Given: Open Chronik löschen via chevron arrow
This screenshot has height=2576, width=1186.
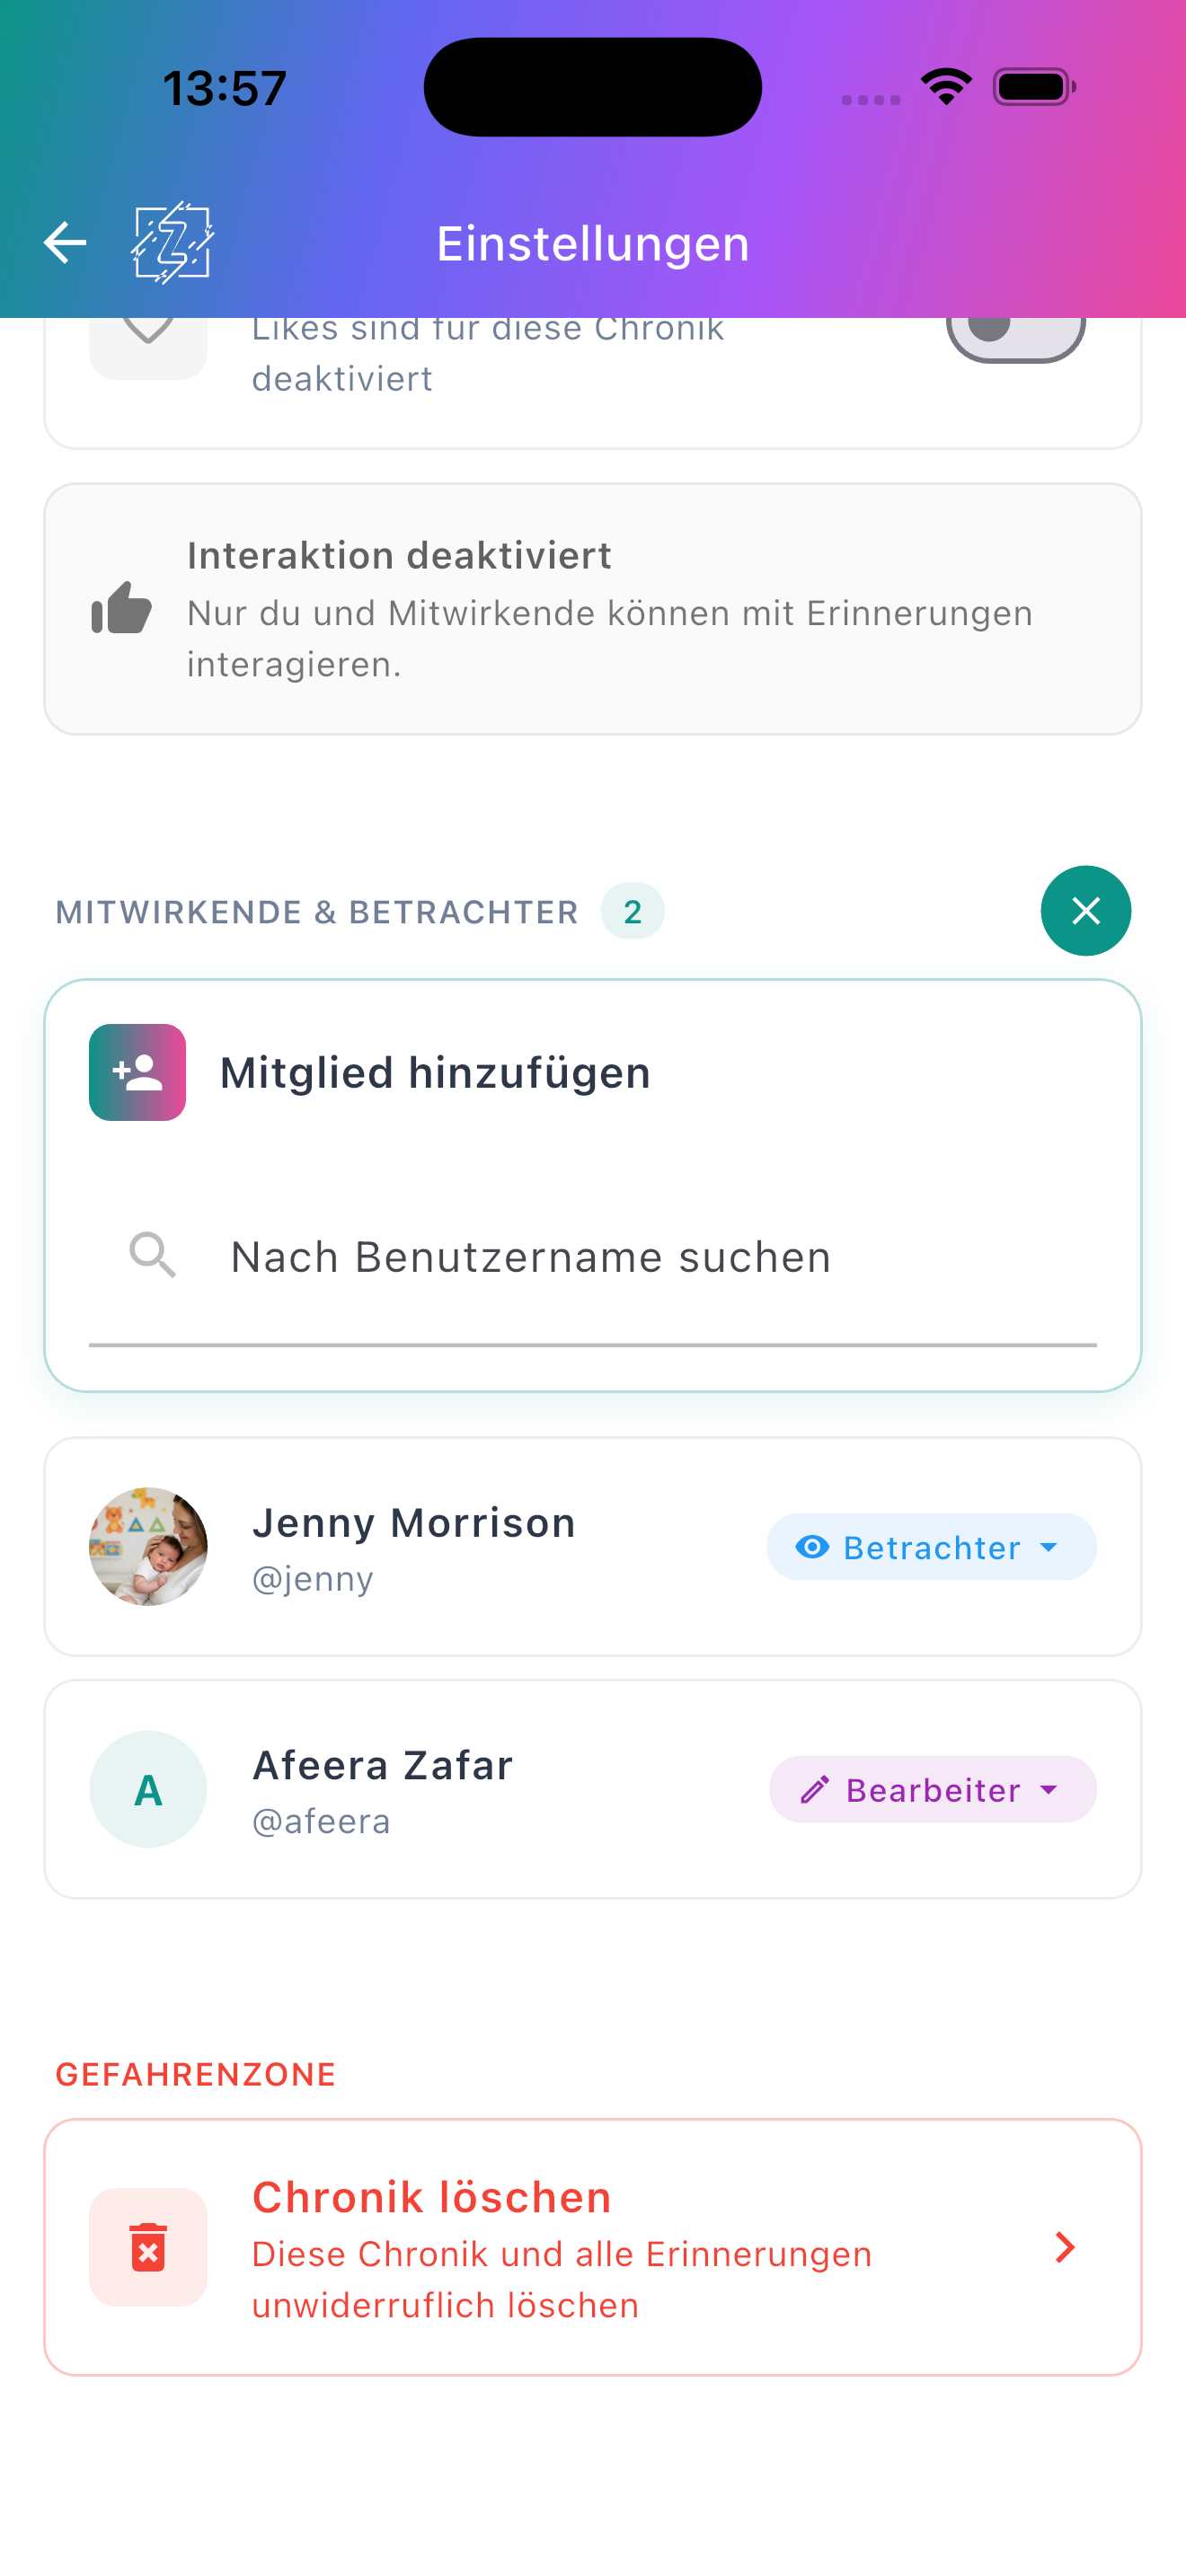Looking at the screenshot, I should click(x=1065, y=2247).
